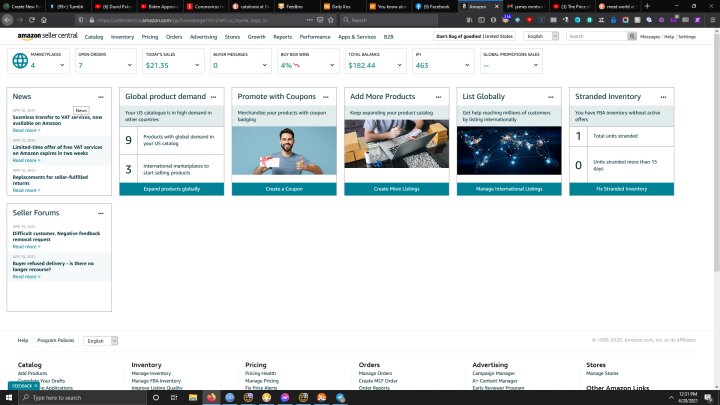720x405 pixels.
Task: Expand the Buyer Messages dropdown
Action: (264, 65)
